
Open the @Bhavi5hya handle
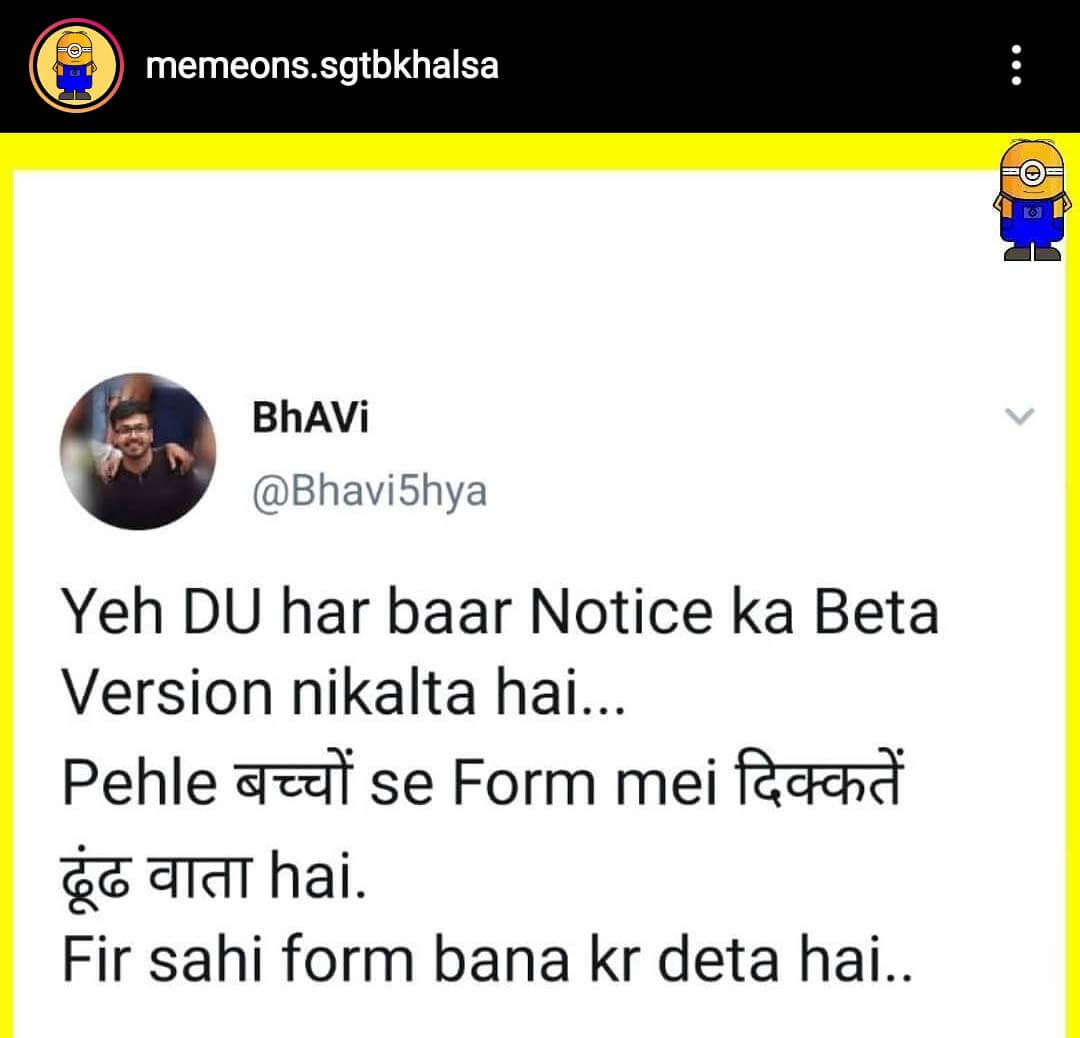coord(369,492)
